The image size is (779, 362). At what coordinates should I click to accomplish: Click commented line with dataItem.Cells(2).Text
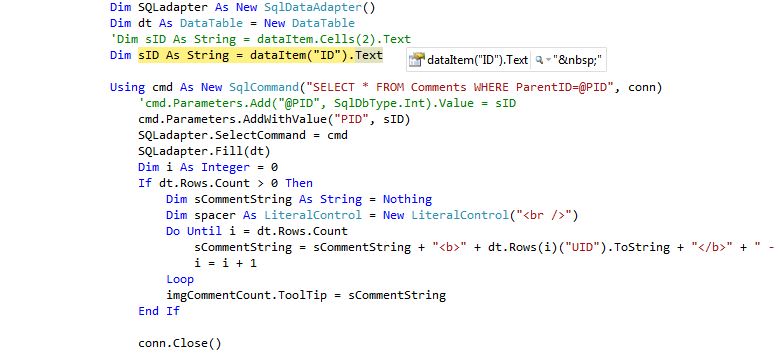coord(260,39)
